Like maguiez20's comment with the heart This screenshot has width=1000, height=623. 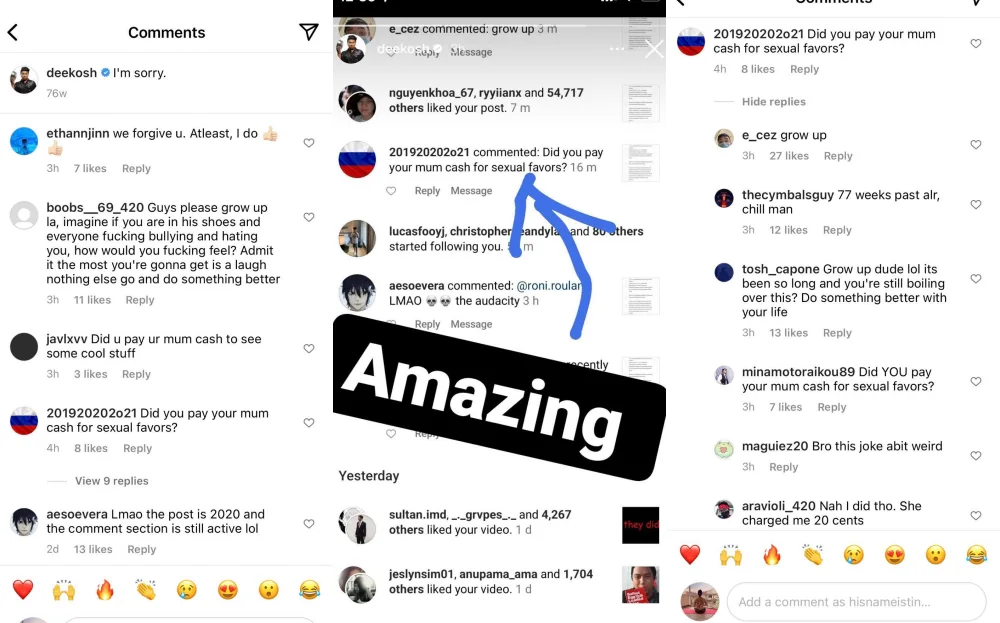[976, 456]
